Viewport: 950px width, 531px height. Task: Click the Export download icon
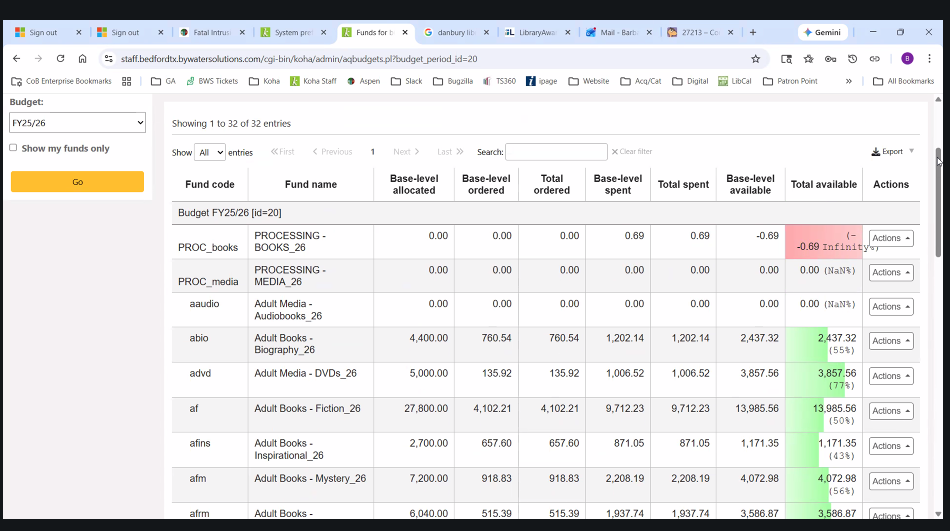coord(875,152)
